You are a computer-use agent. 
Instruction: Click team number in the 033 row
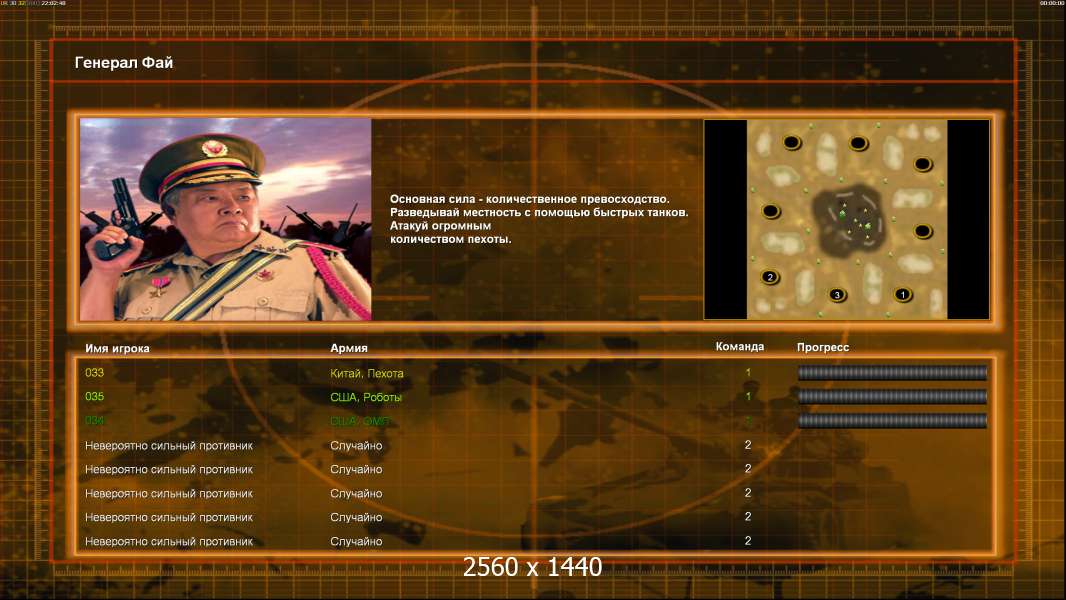pos(748,372)
